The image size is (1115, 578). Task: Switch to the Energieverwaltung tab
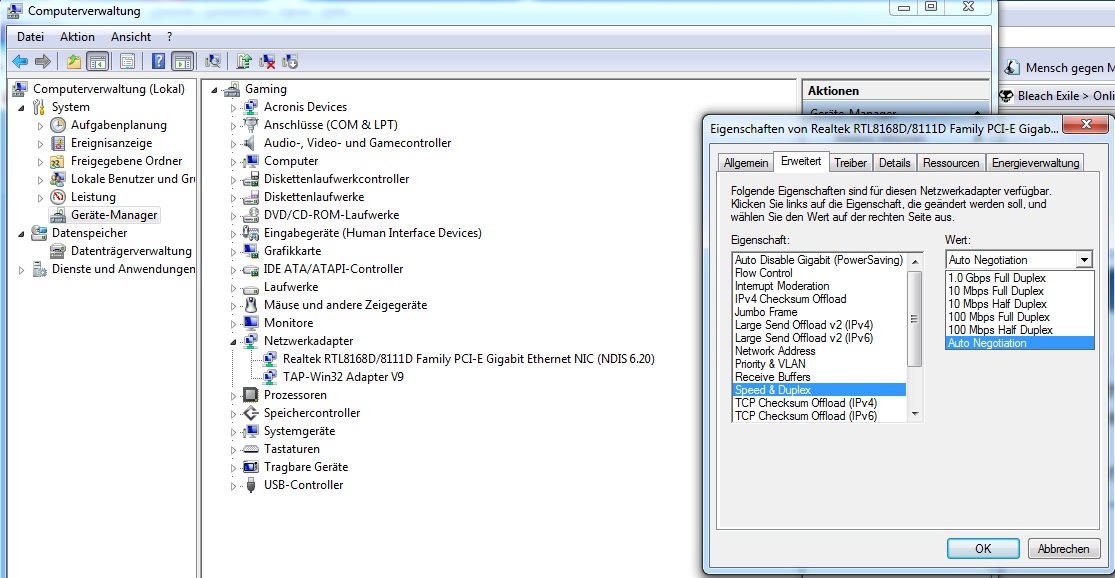pyautogui.click(x=1035, y=163)
